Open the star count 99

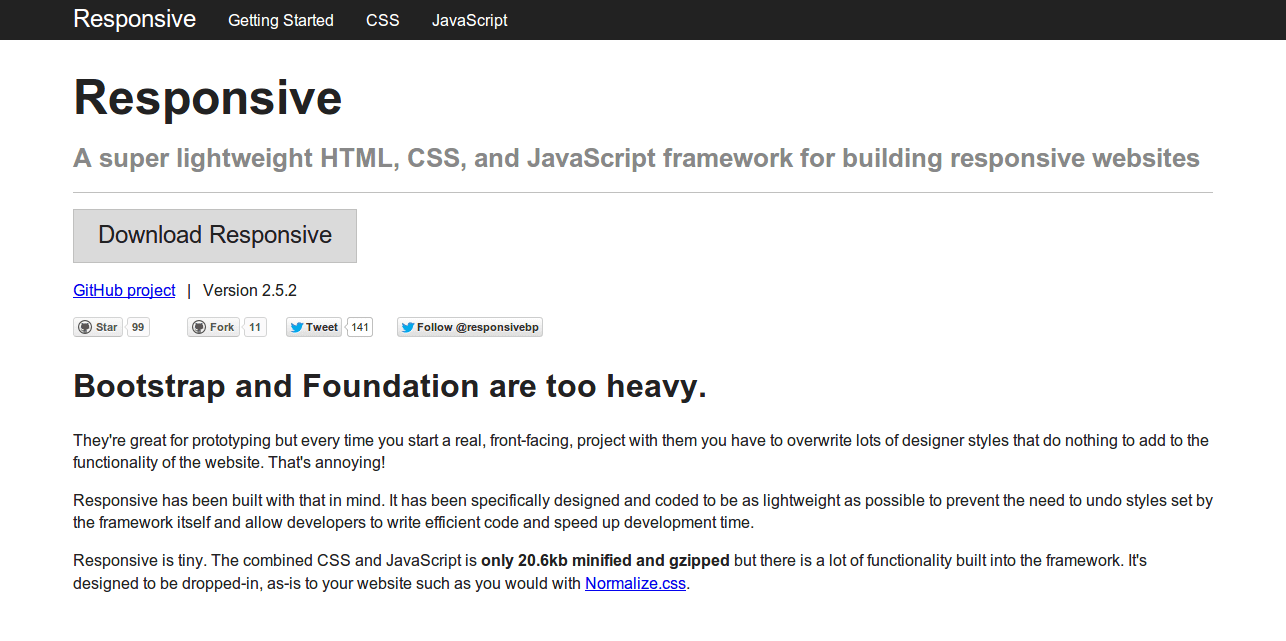tap(138, 327)
